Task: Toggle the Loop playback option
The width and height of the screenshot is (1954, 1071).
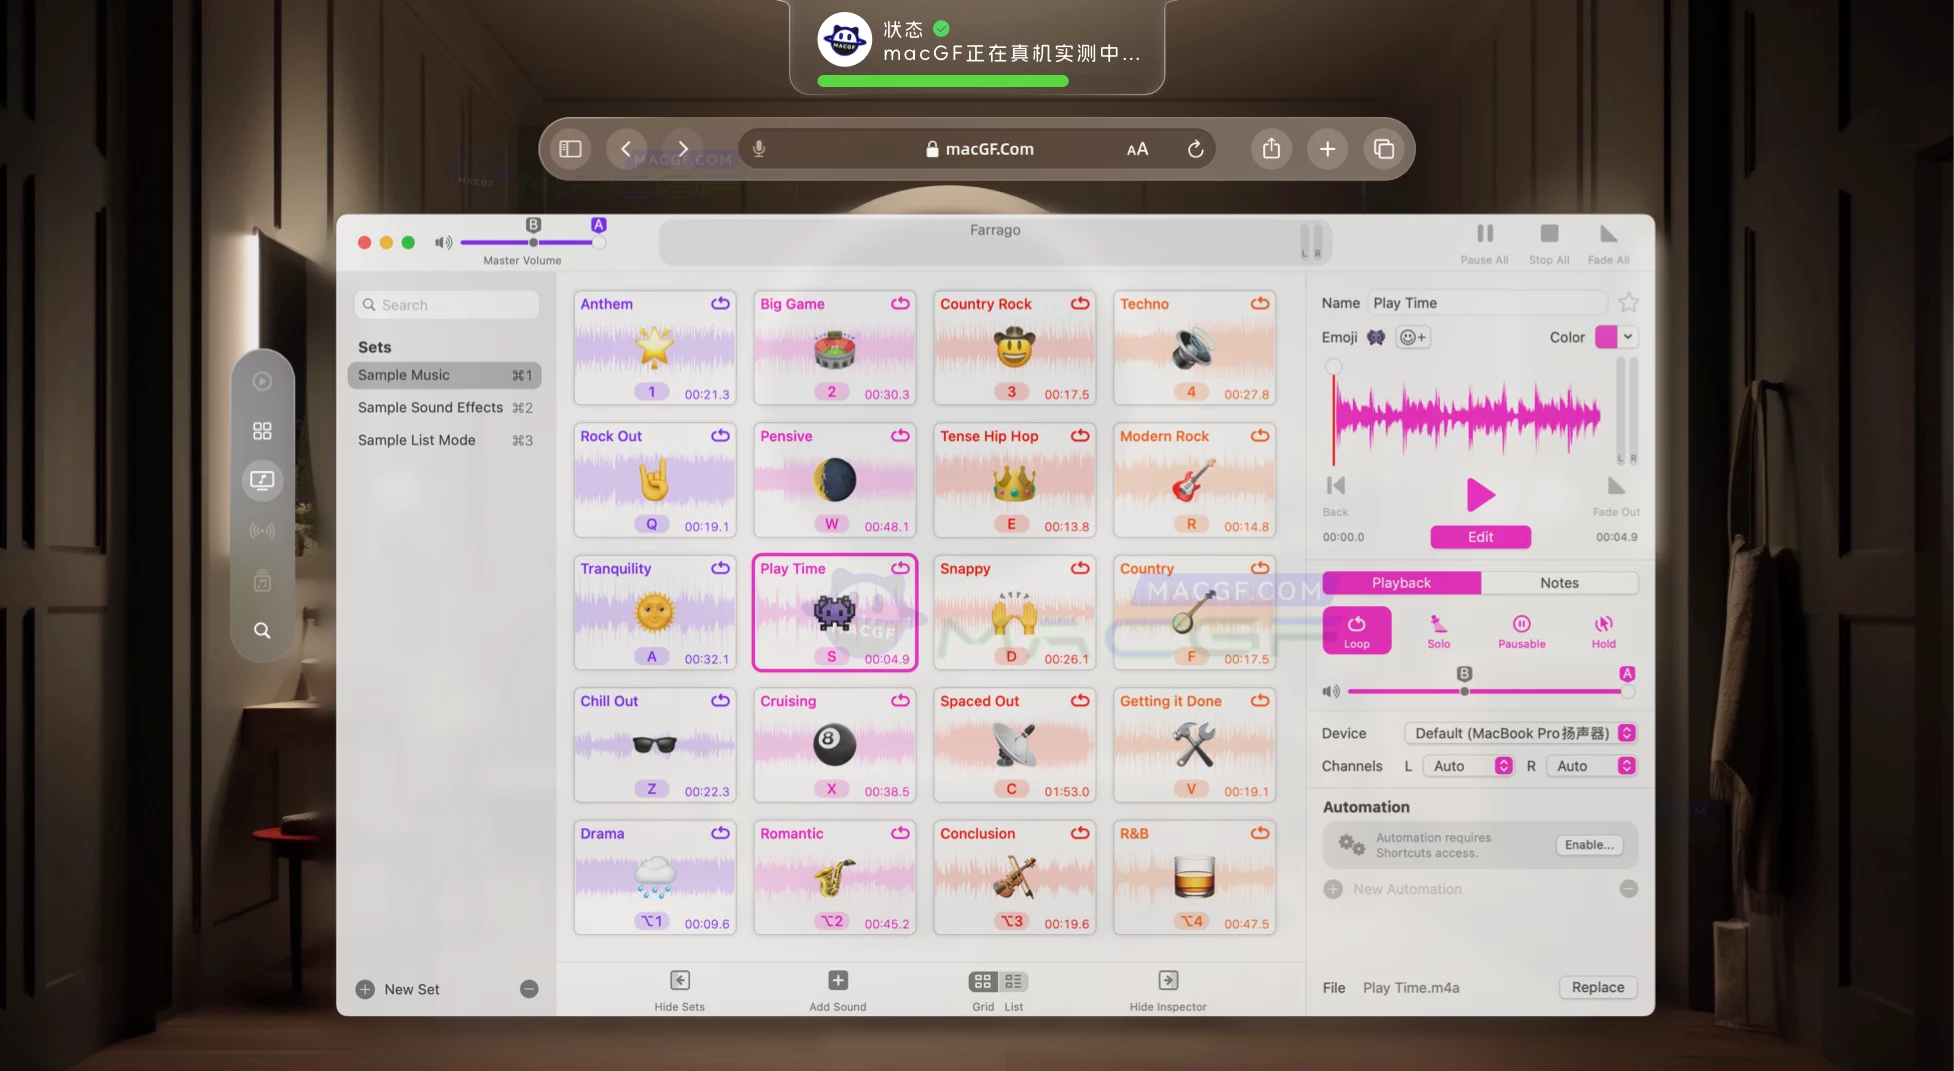Action: click(1356, 631)
